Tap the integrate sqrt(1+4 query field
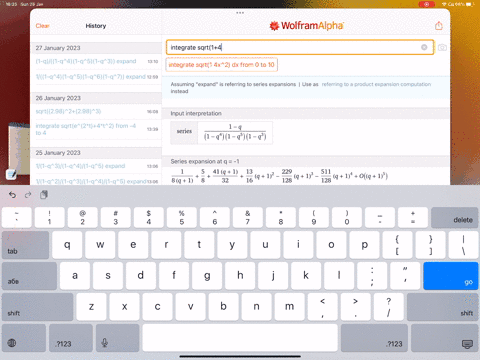The width and height of the screenshot is (480, 360). coord(300,47)
